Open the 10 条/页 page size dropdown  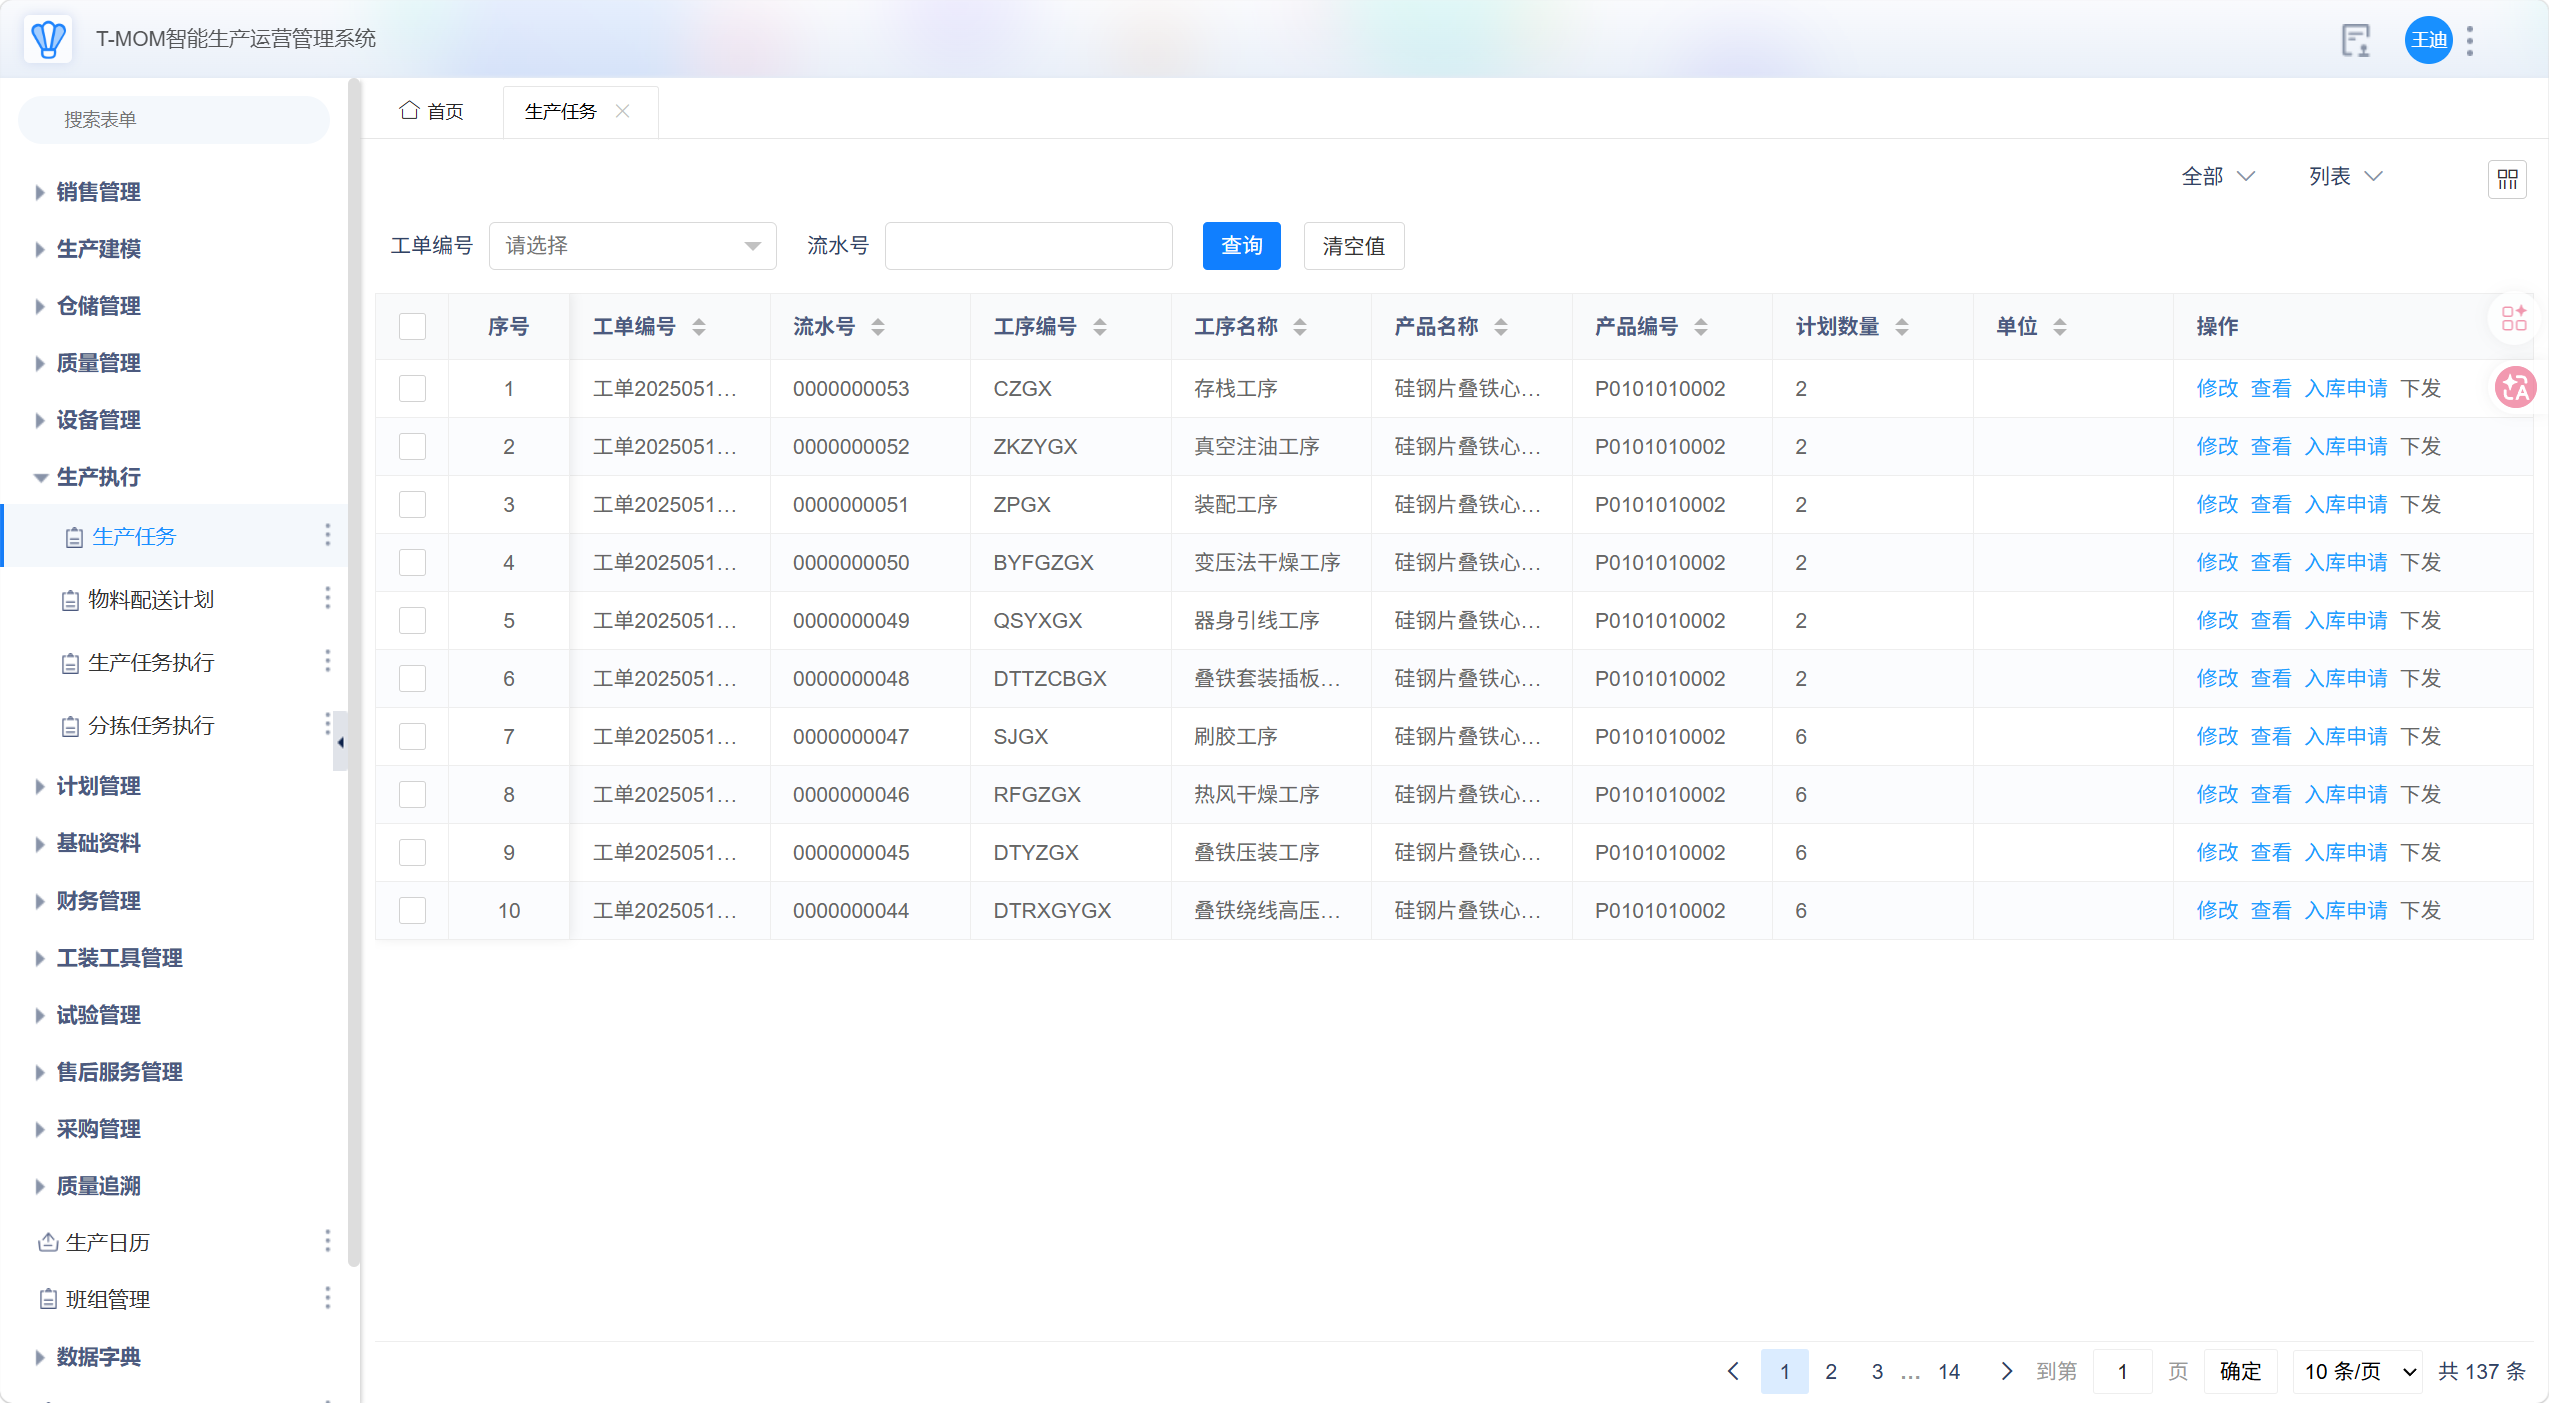click(x=2357, y=1371)
